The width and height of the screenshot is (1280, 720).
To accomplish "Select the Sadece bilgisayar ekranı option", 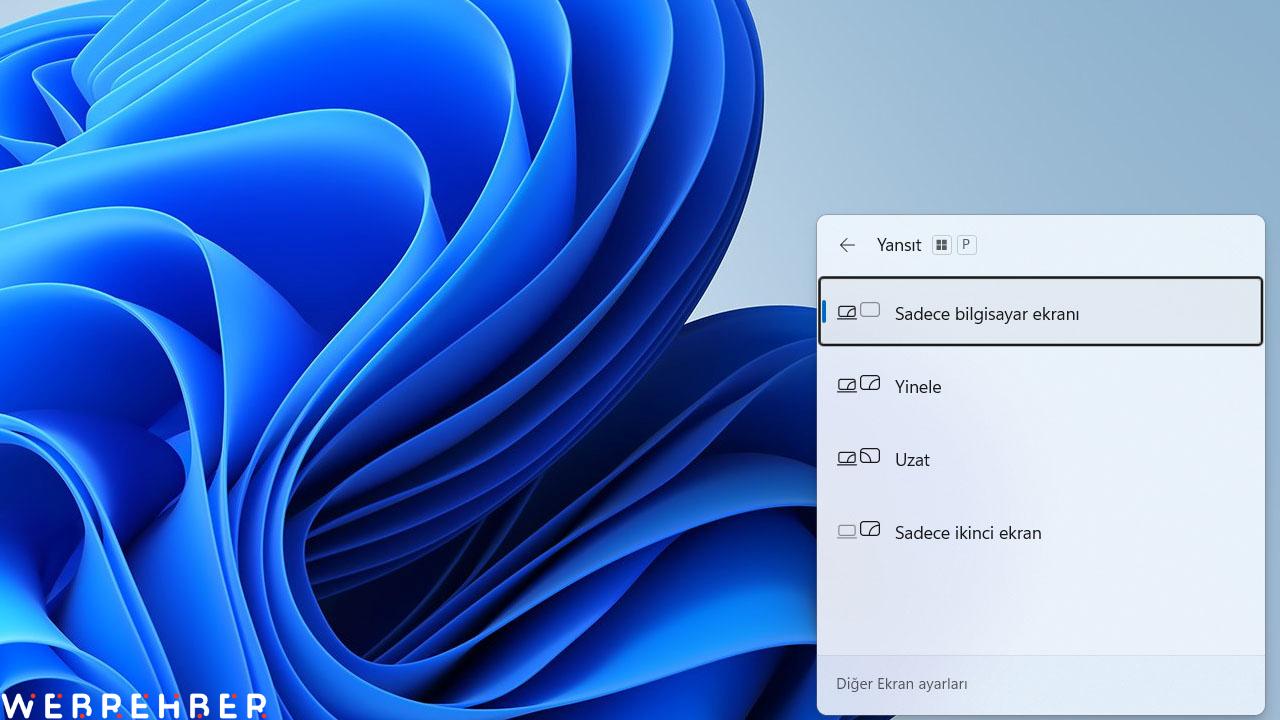I will pyautogui.click(x=1040, y=312).
